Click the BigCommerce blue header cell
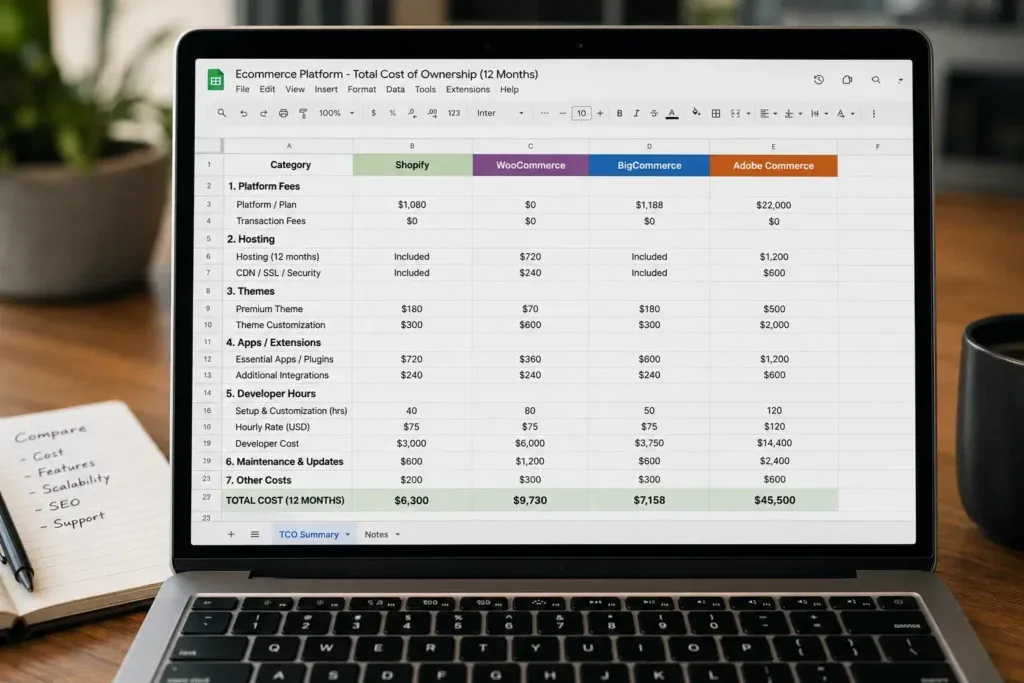Image resolution: width=1024 pixels, height=683 pixels. [649, 165]
